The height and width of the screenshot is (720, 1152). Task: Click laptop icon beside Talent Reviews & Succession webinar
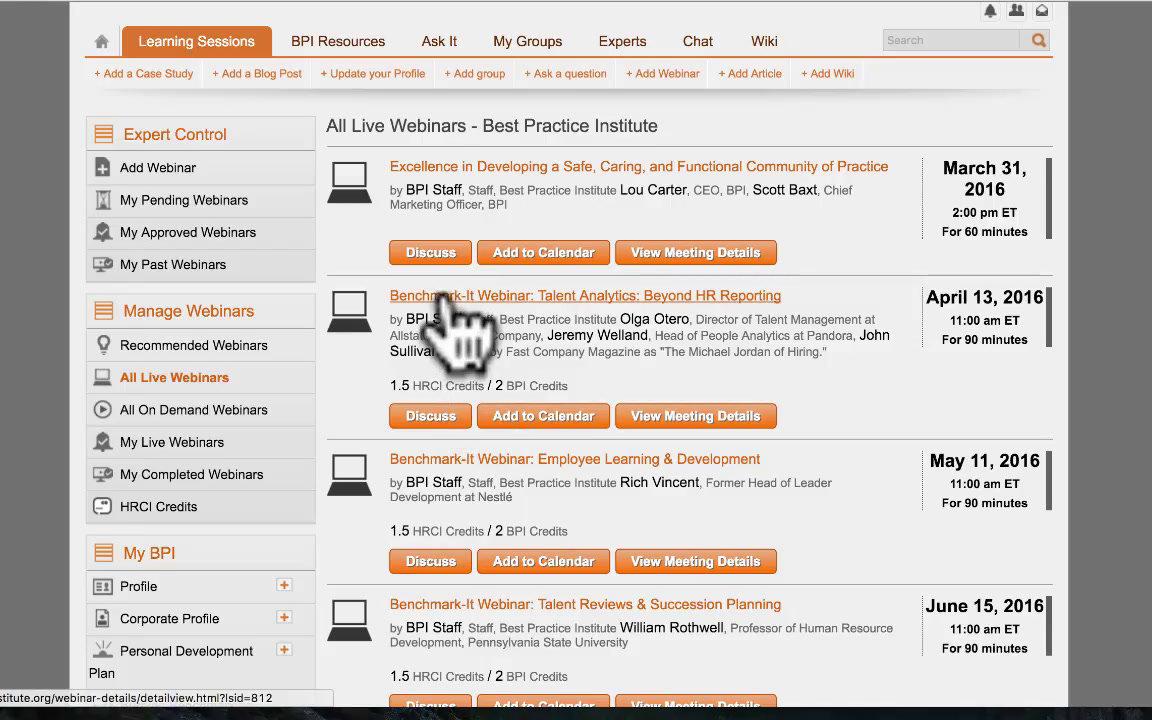350,621
